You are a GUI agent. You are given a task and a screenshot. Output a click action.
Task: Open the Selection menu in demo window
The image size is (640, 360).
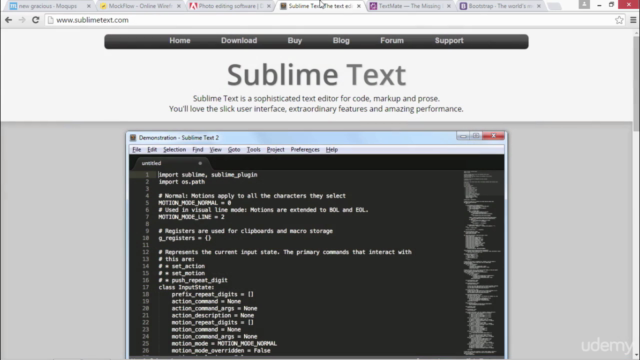174,150
